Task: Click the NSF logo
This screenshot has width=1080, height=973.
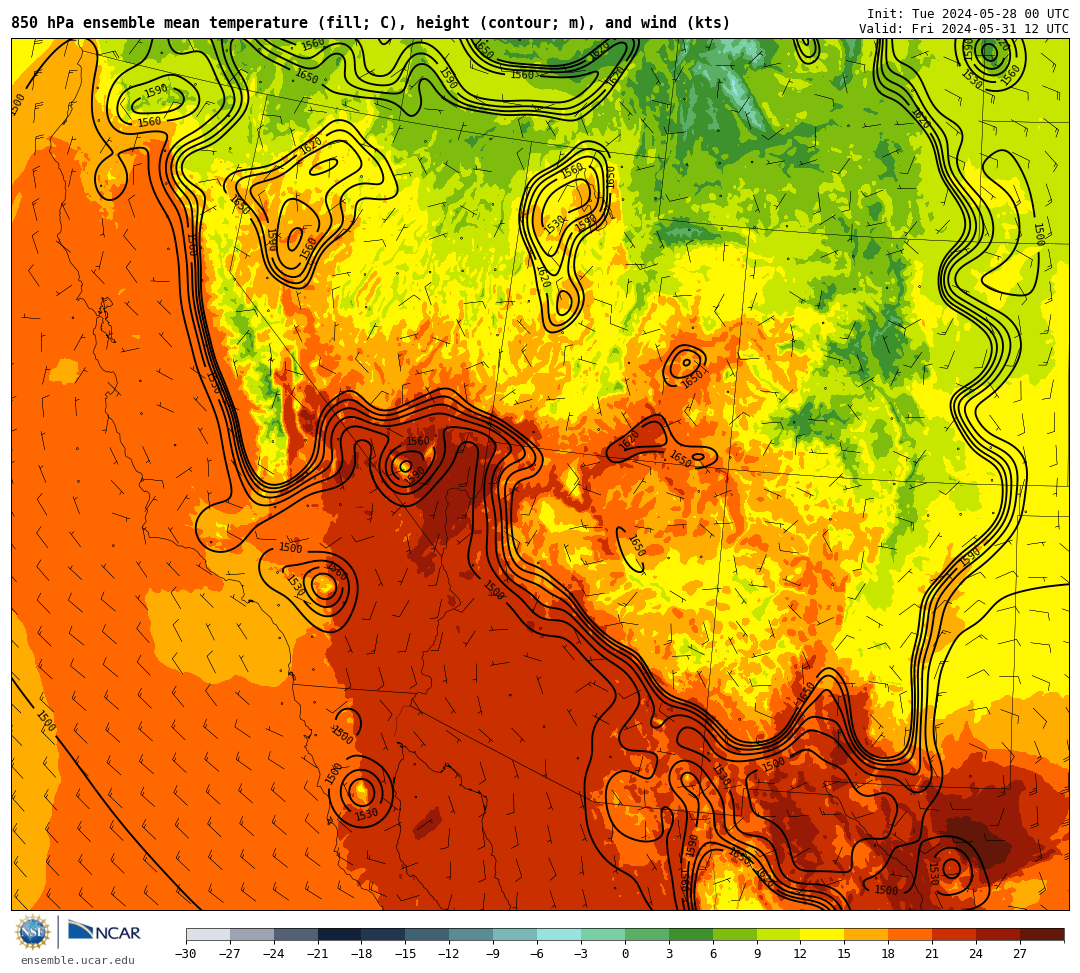Action: coord(32,933)
